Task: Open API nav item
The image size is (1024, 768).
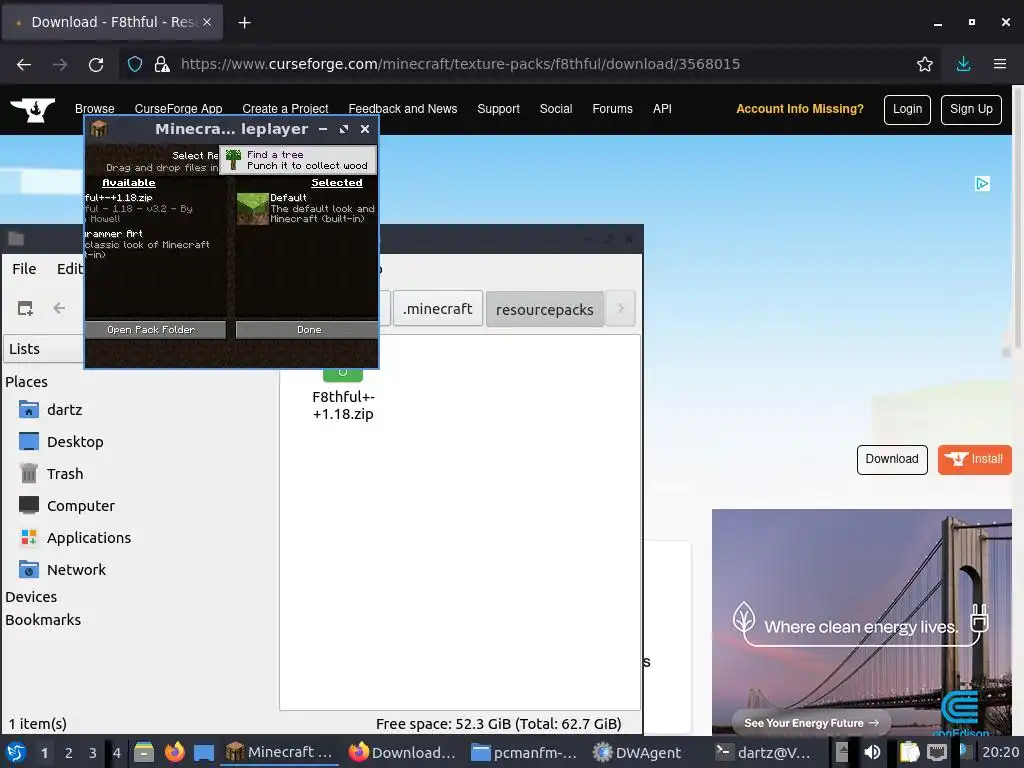Action: click(x=662, y=109)
